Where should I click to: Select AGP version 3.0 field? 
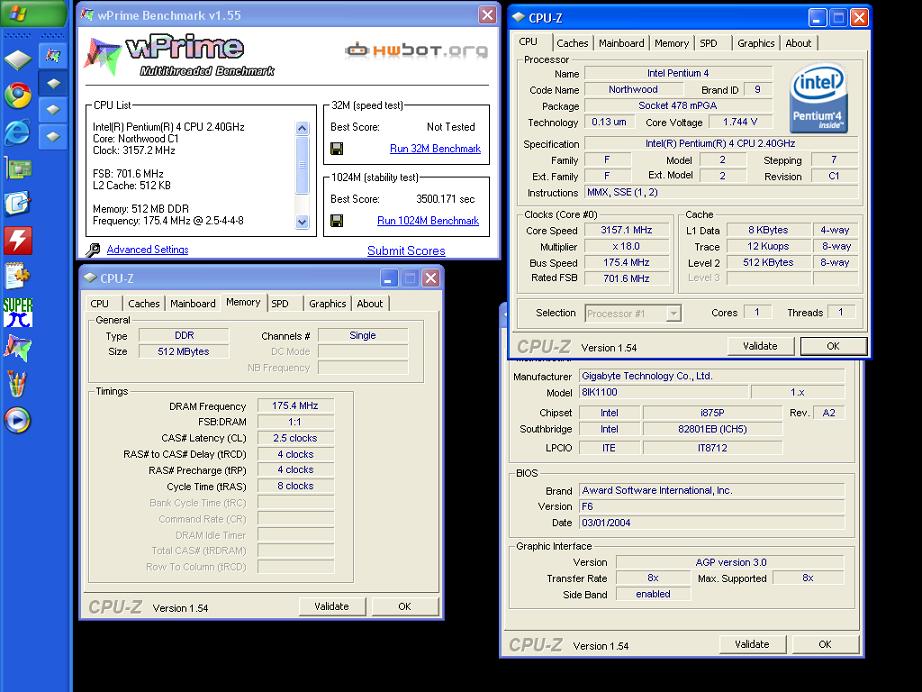730,562
